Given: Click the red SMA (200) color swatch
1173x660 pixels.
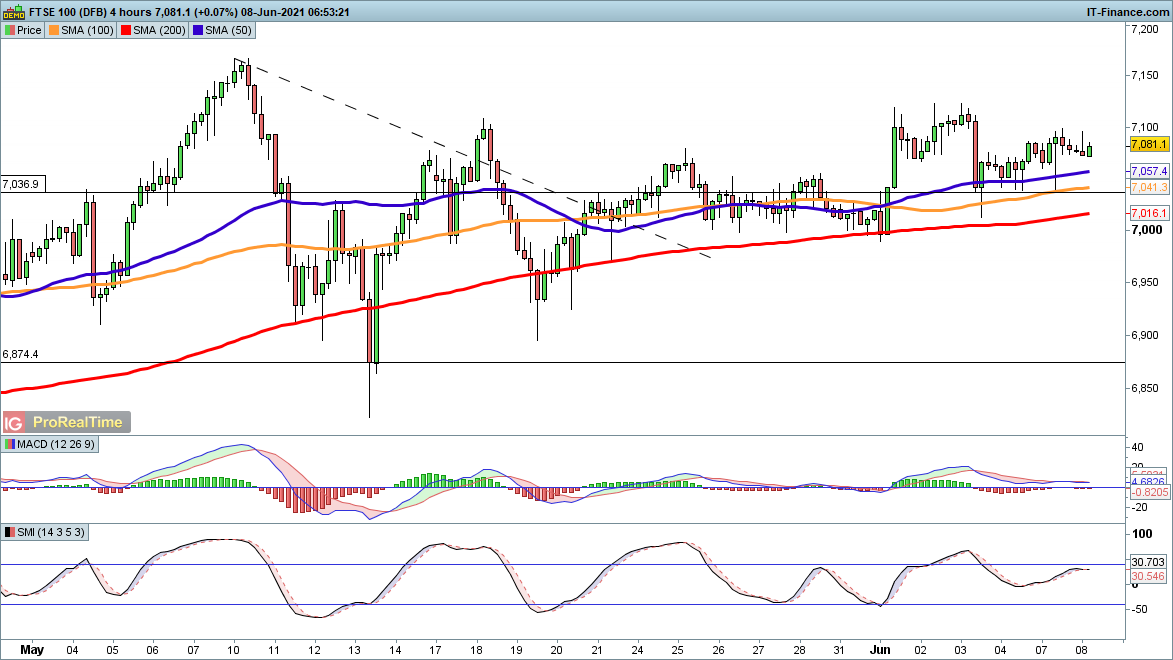Looking at the screenshot, I should (125, 30).
